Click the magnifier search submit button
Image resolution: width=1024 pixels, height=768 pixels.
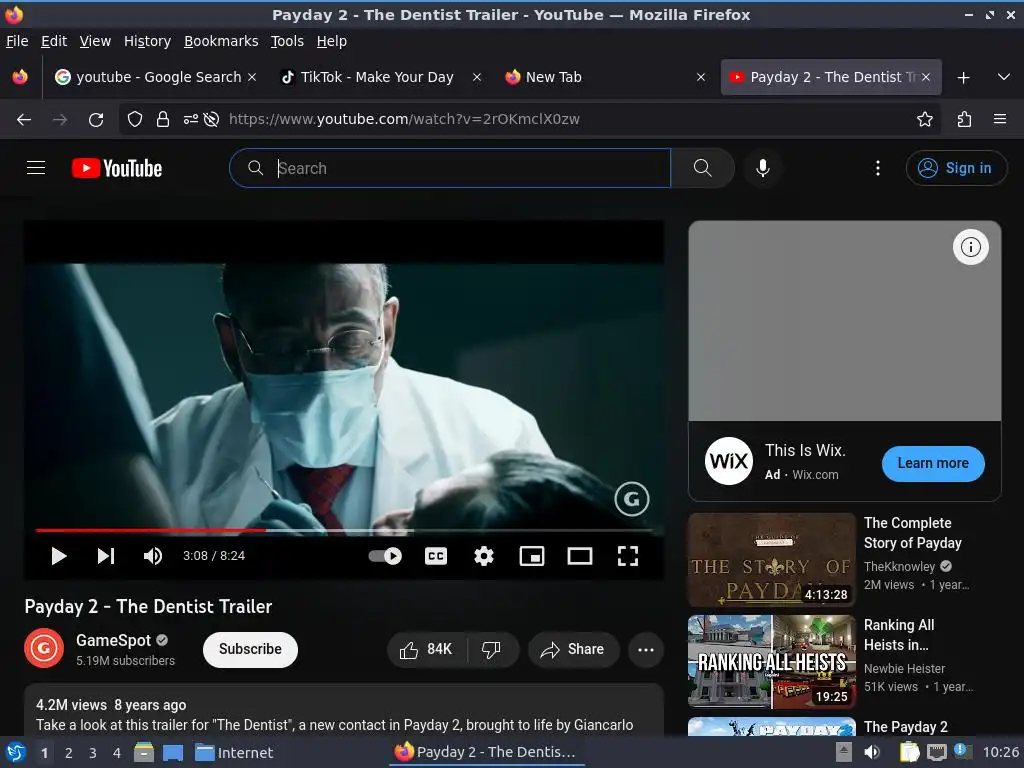coord(702,168)
